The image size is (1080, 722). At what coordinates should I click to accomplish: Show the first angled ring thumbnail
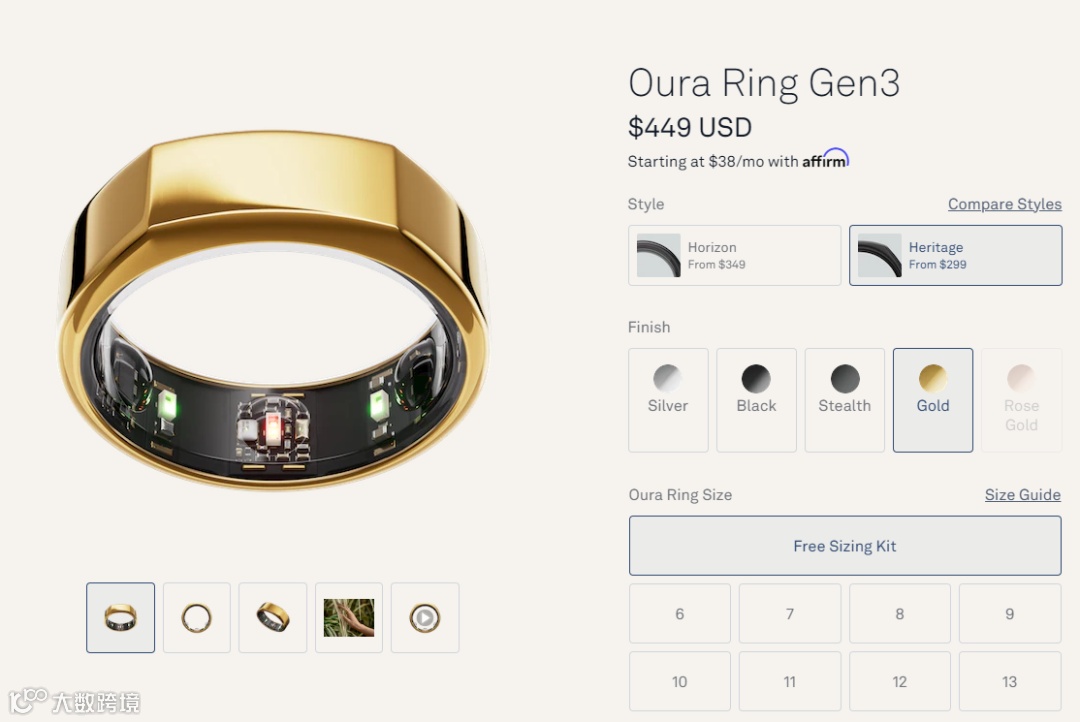pos(121,617)
